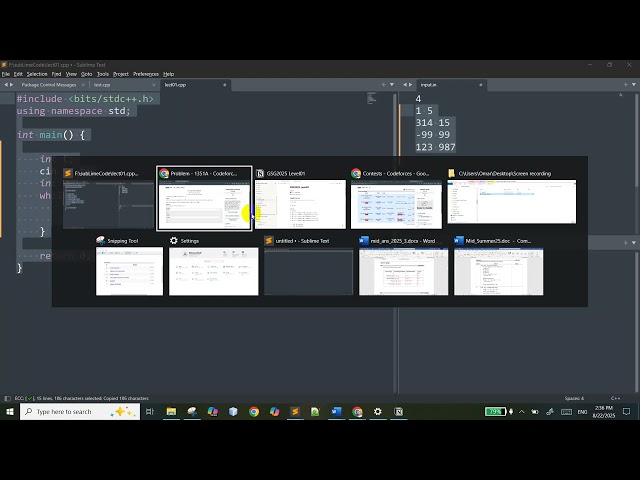The height and width of the screenshot is (480, 640).
Task: Click previous-tab arrow before Package Control Messages
Action: click(x=6, y=84)
